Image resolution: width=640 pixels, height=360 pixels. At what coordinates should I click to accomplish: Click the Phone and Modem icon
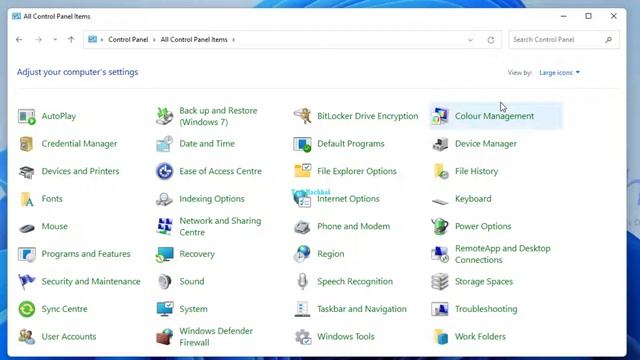tap(302, 227)
